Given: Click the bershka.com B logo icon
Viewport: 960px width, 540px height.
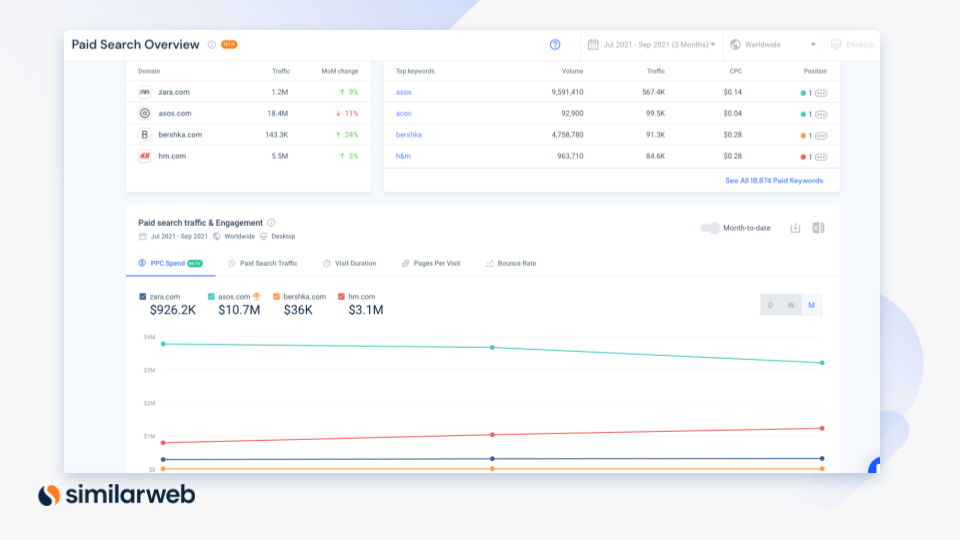Looking at the screenshot, I should click(x=144, y=135).
